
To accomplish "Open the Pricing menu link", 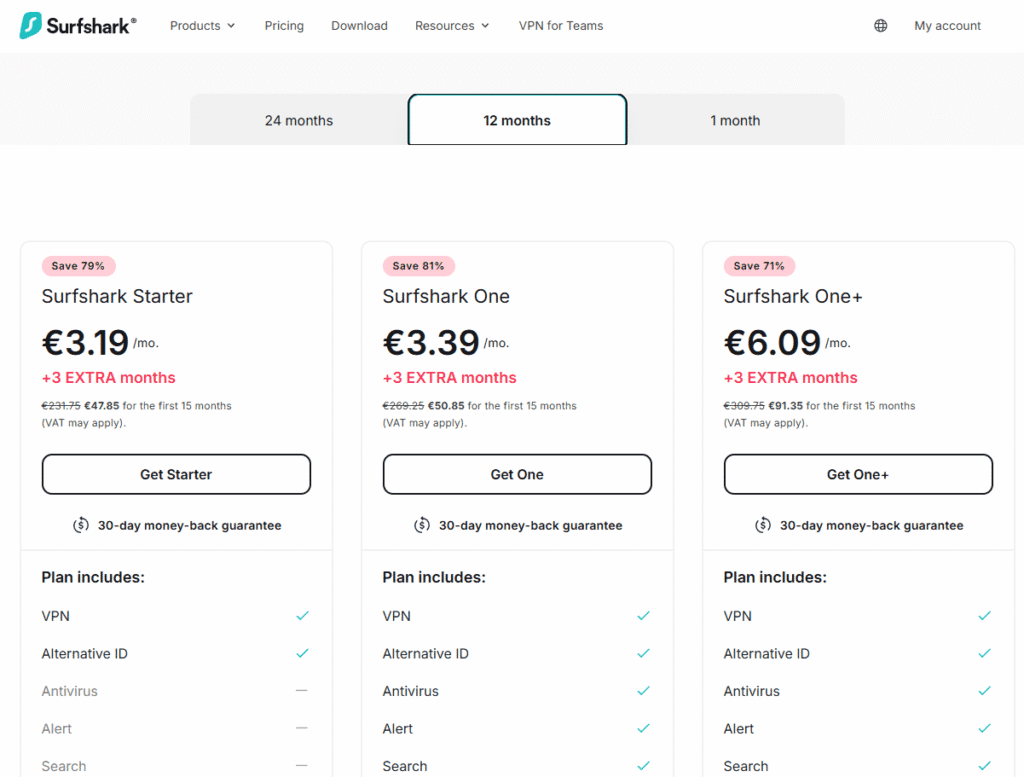I will 284,25.
